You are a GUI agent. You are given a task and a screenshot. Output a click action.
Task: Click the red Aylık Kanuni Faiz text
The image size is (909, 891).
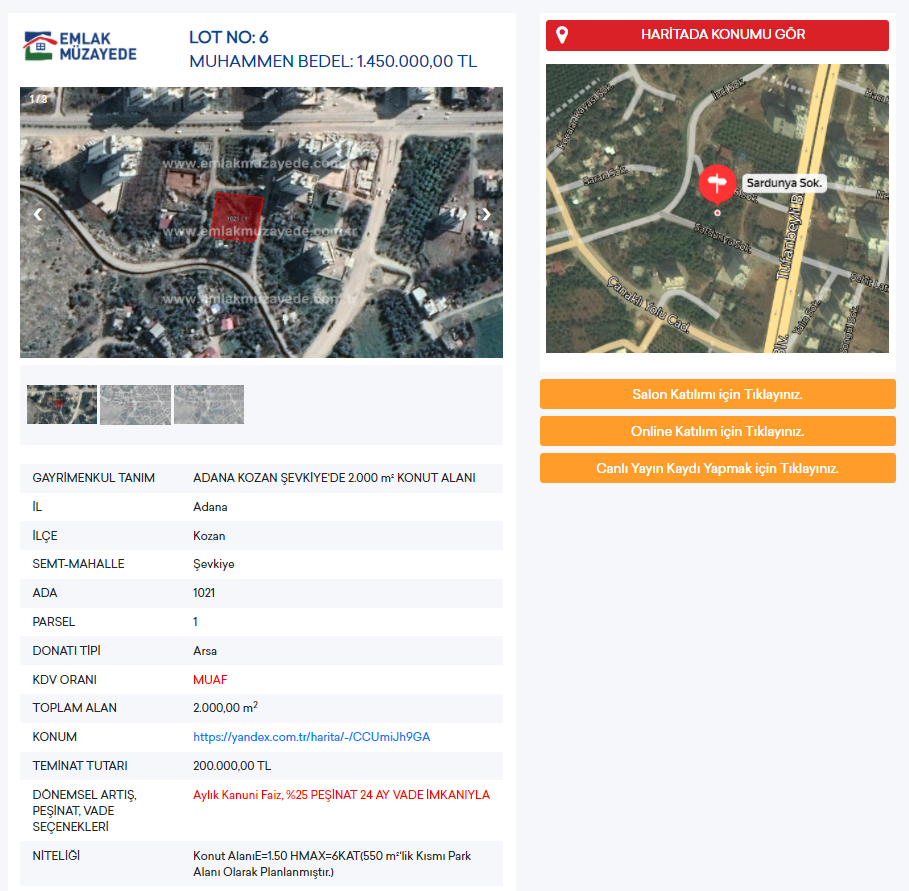341,795
